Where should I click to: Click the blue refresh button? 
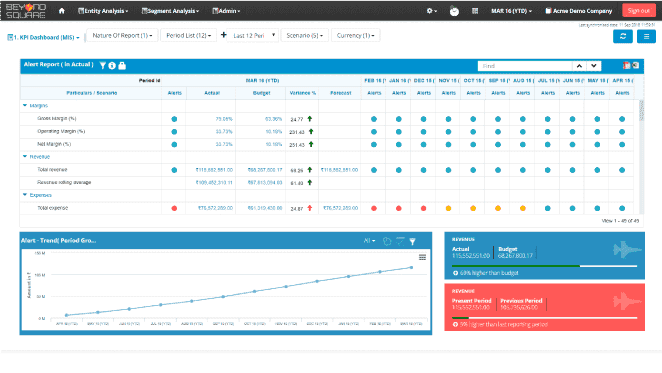(x=623, y=36)
